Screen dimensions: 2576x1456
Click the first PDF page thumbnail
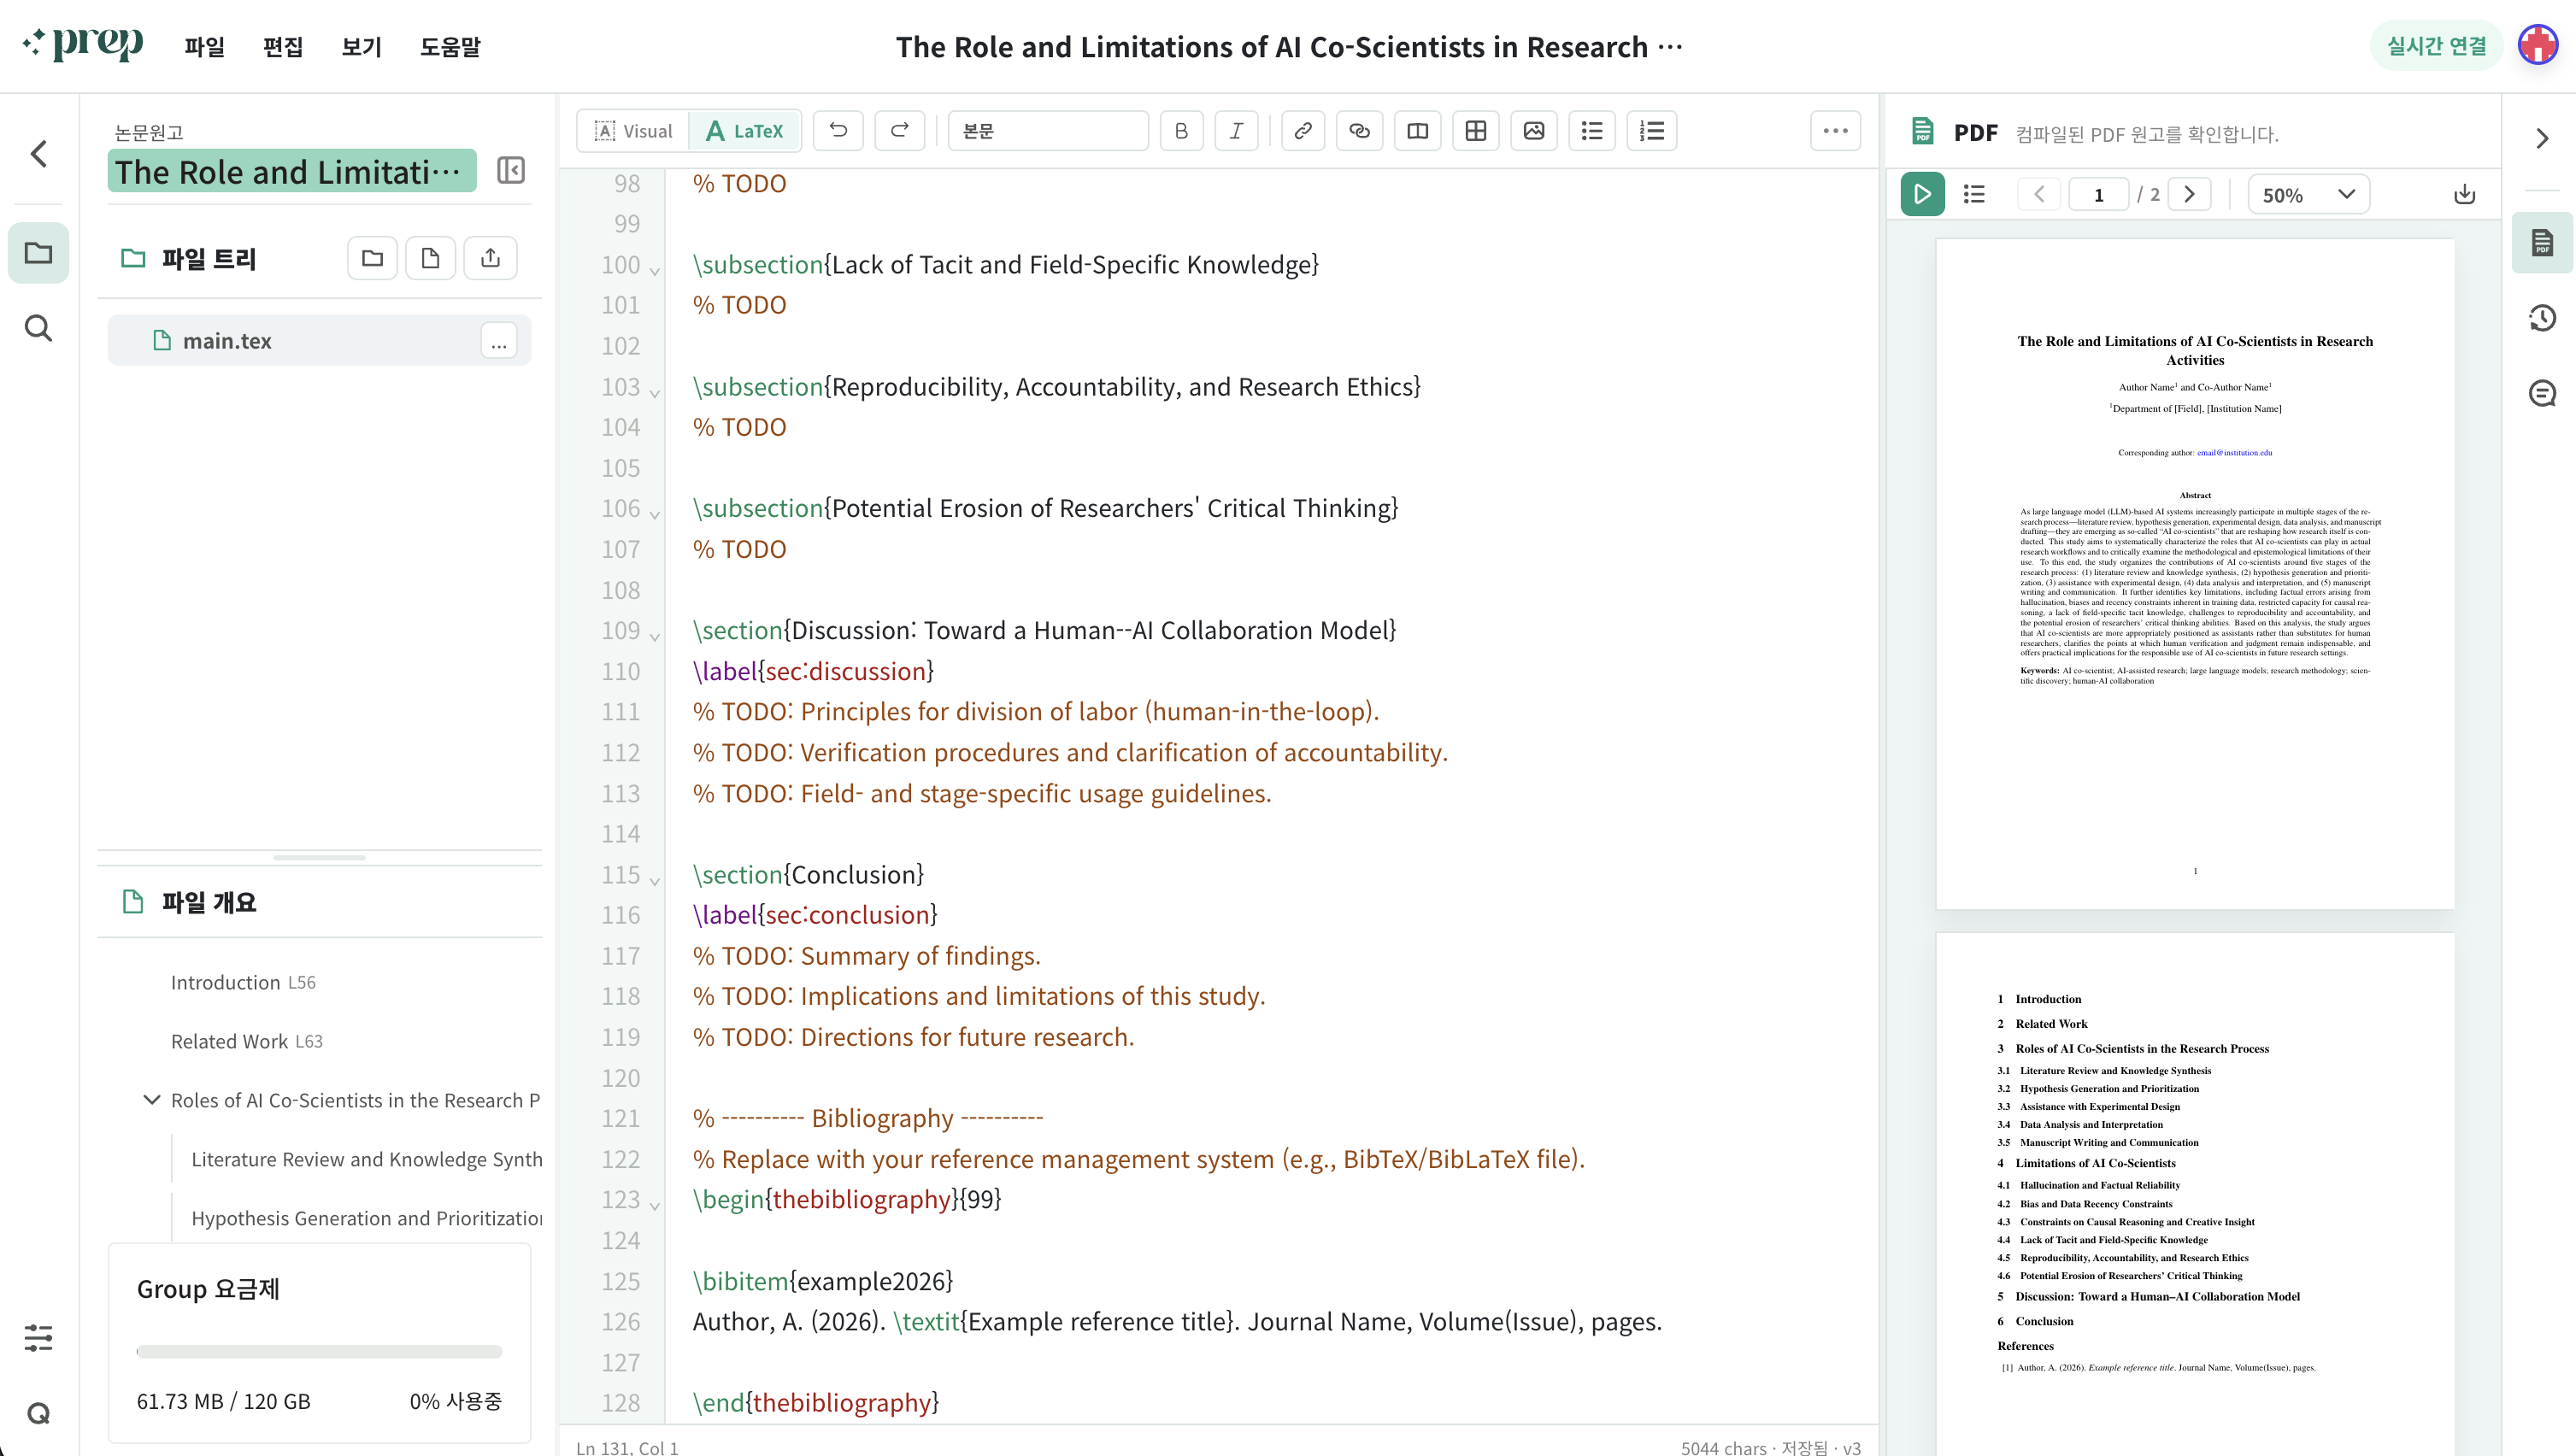(2194, 573)
